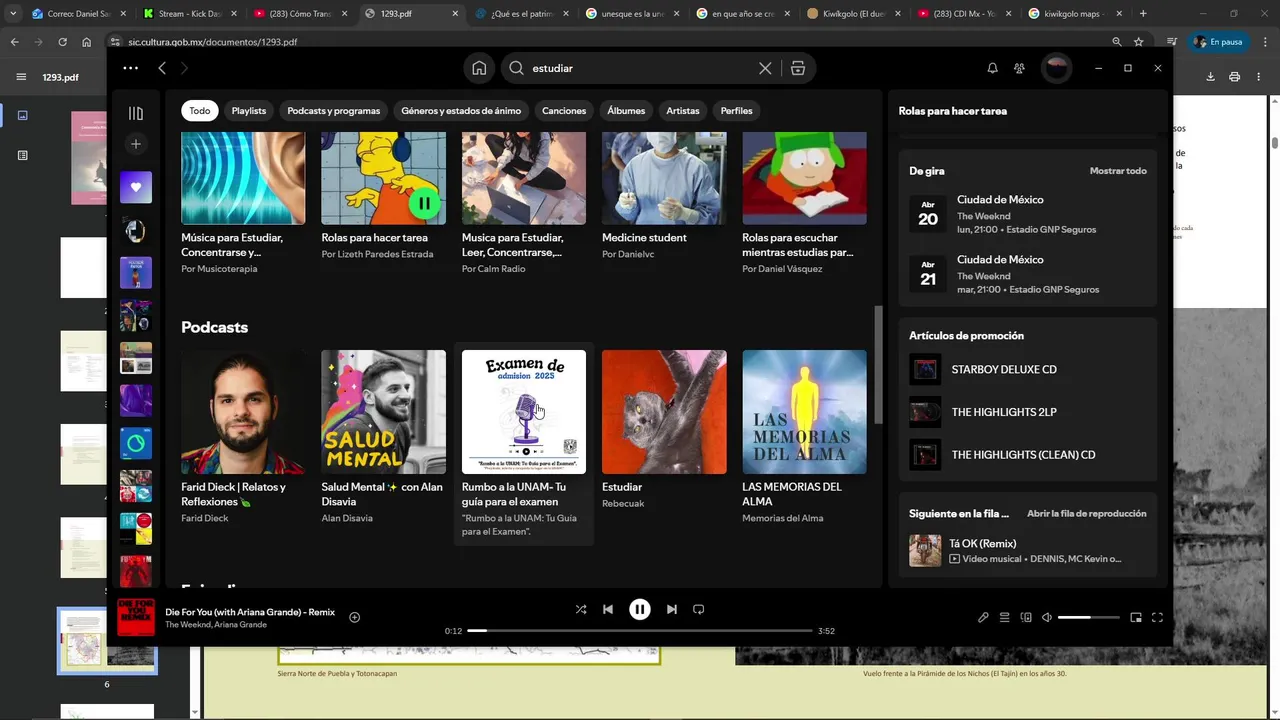This screenshot has height=720, width=1280.
Task: Toggle shuffle in the player bar
Action: tap(581, 609)
